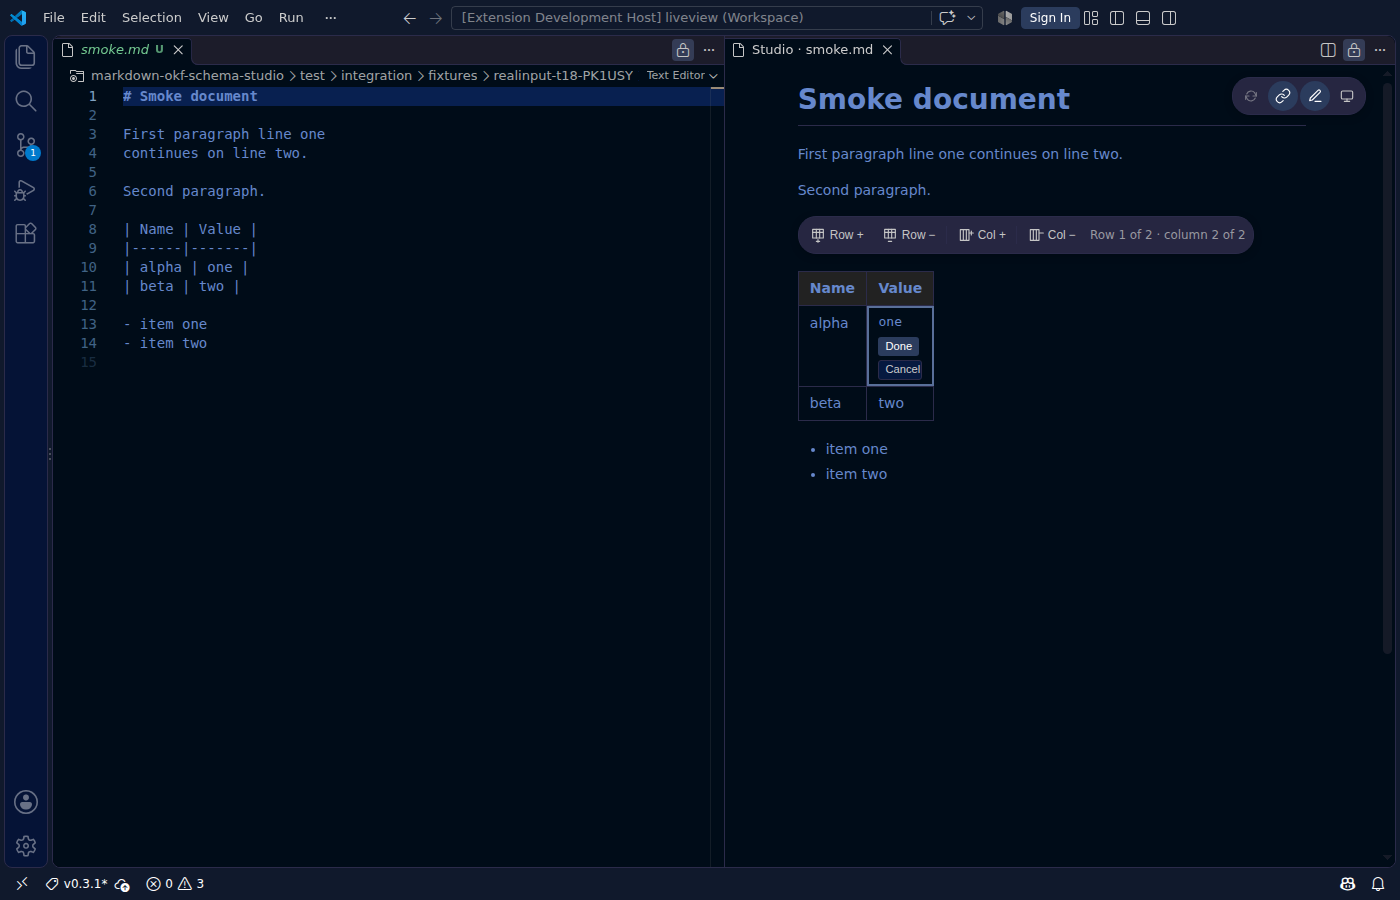Toggle the Primary Side Bar visibility
The height and width of the screenshot is (900, 1400).
[x=1117, y=18]
